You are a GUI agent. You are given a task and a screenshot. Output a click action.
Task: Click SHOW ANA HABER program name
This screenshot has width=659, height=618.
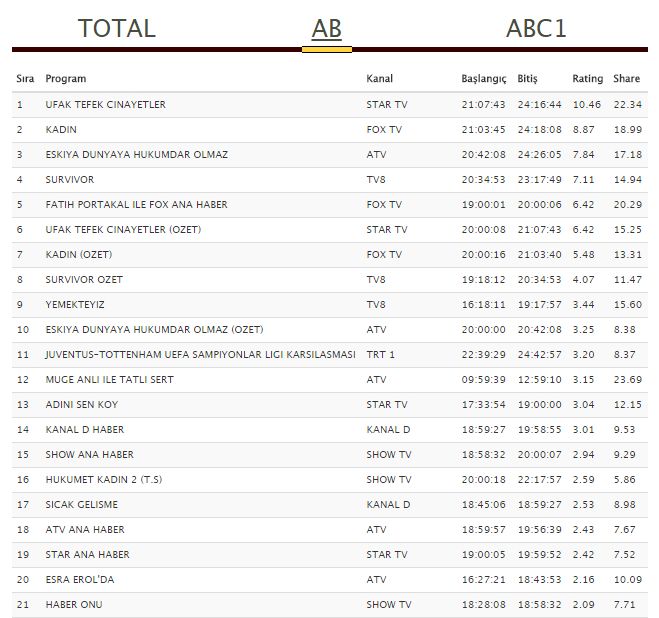90,455
